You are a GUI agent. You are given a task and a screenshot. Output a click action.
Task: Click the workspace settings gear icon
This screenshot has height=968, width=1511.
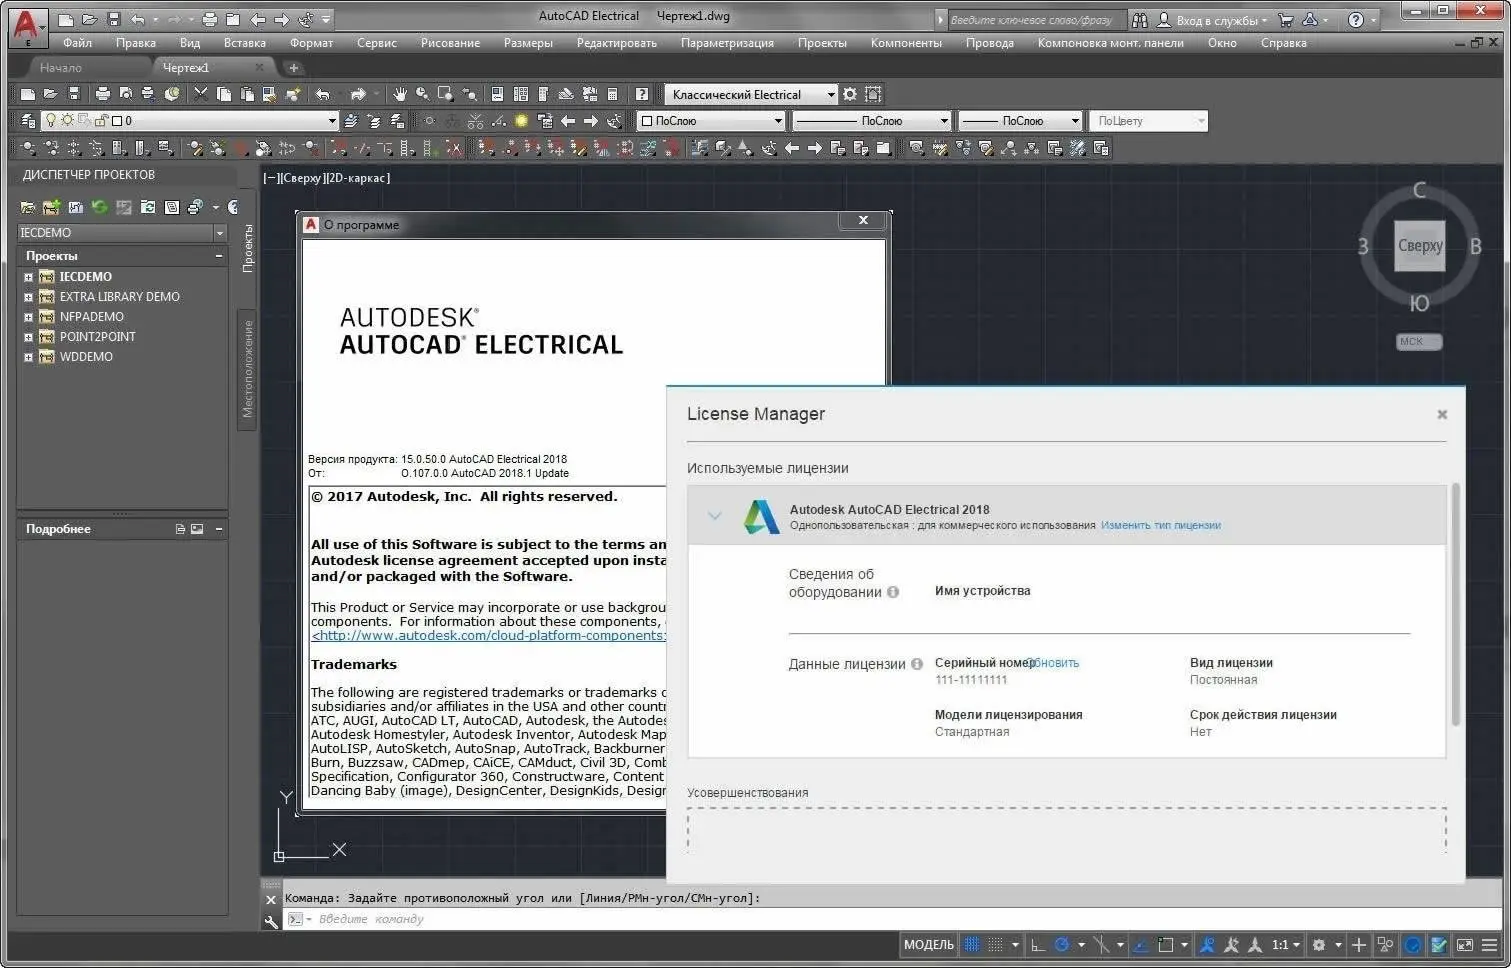point(850,94)
